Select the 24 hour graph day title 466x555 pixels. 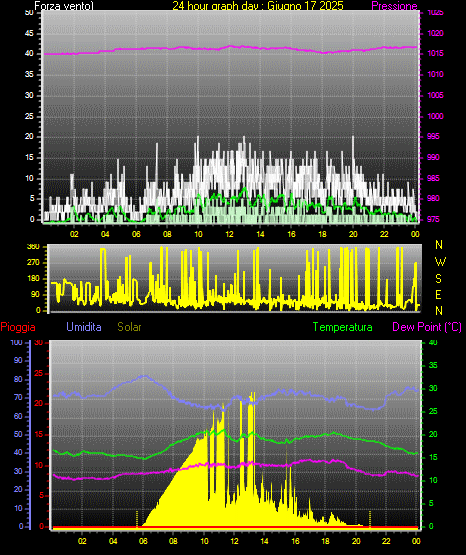point(258,6)
